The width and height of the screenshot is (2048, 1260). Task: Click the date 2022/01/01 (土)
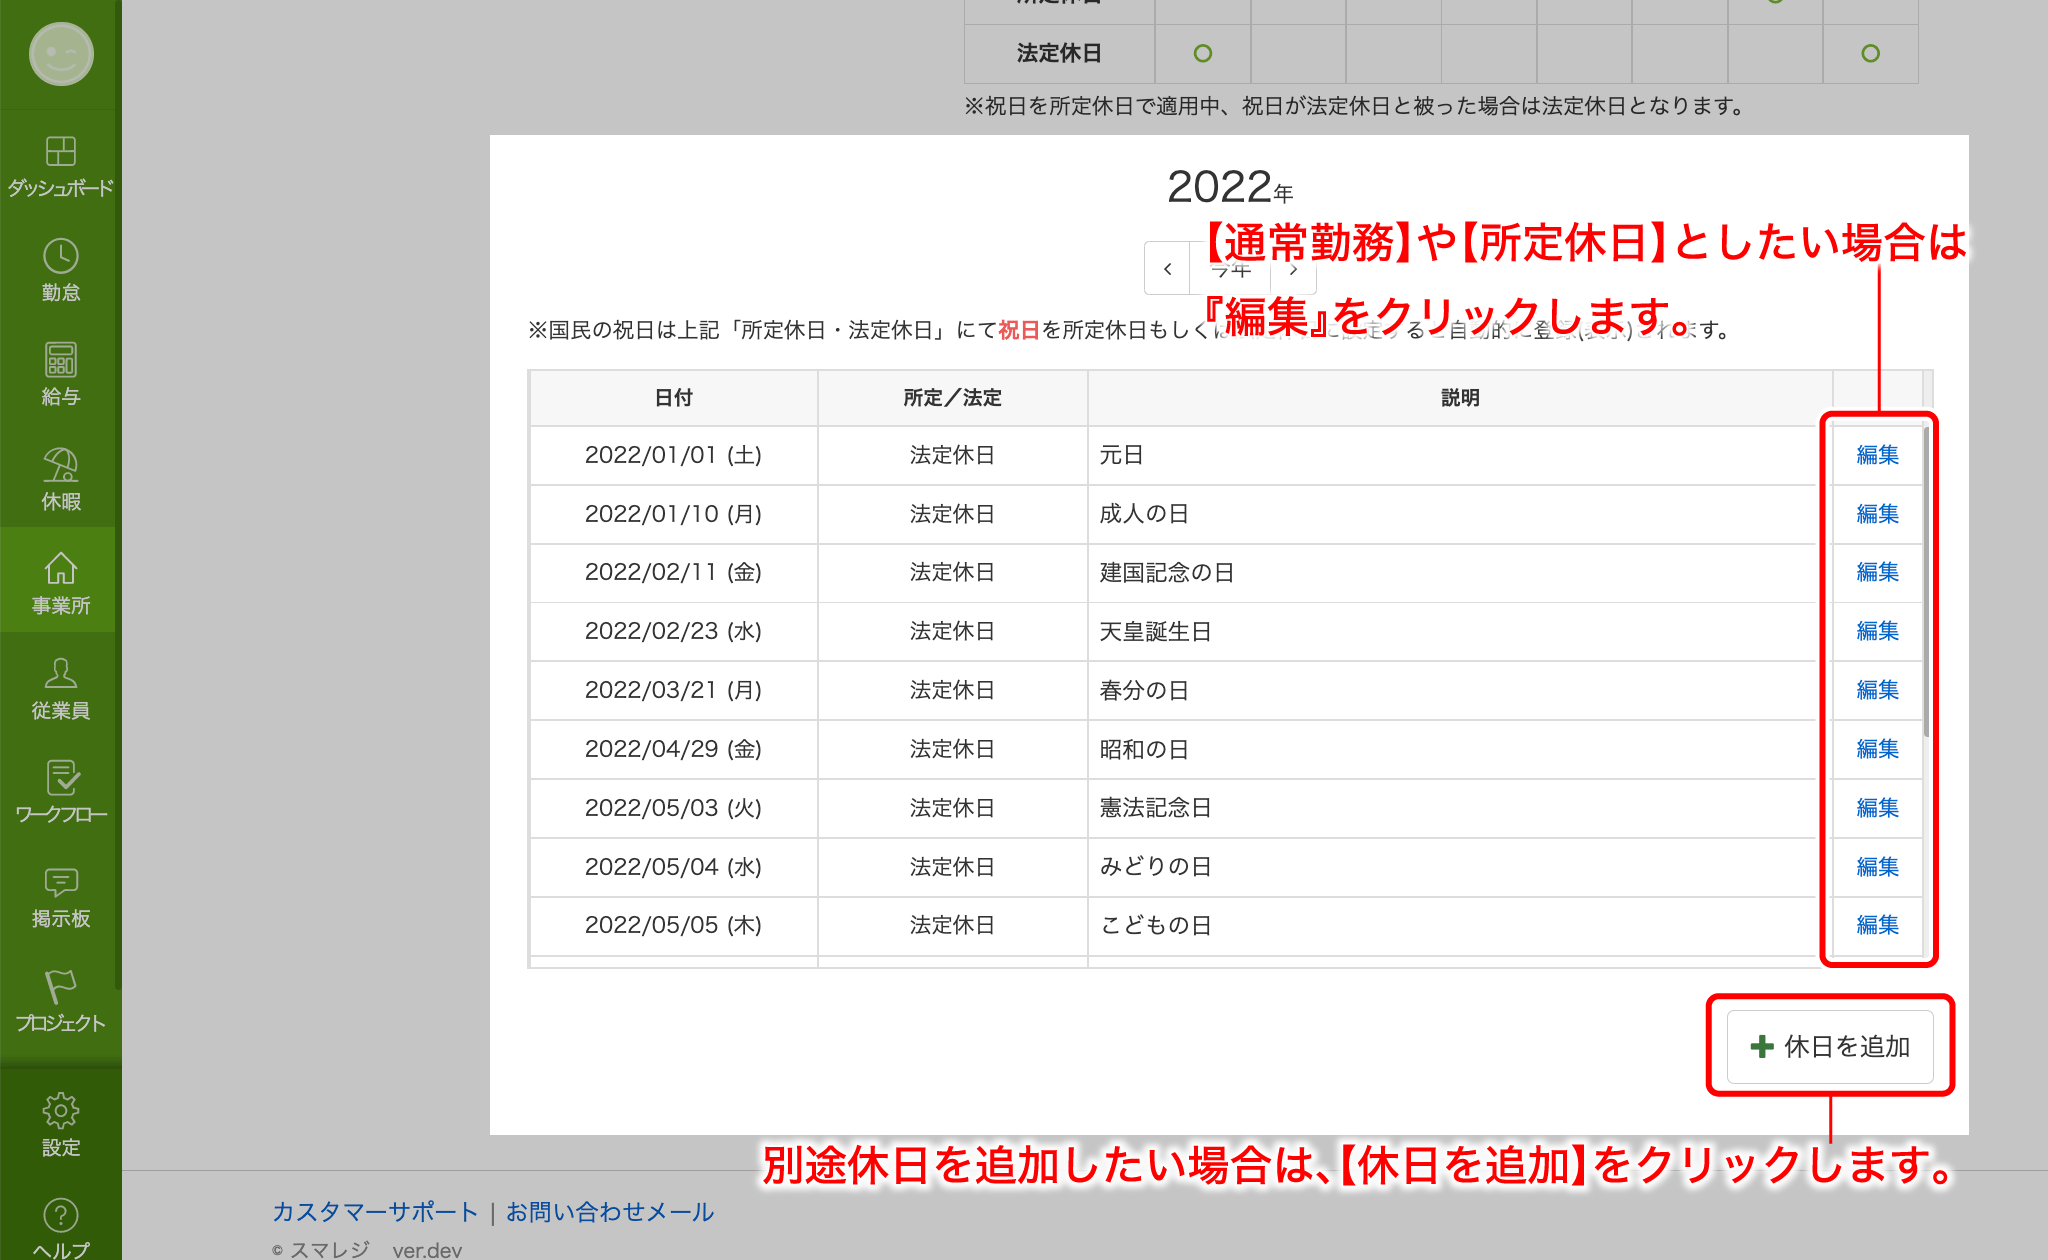[673, 455]
